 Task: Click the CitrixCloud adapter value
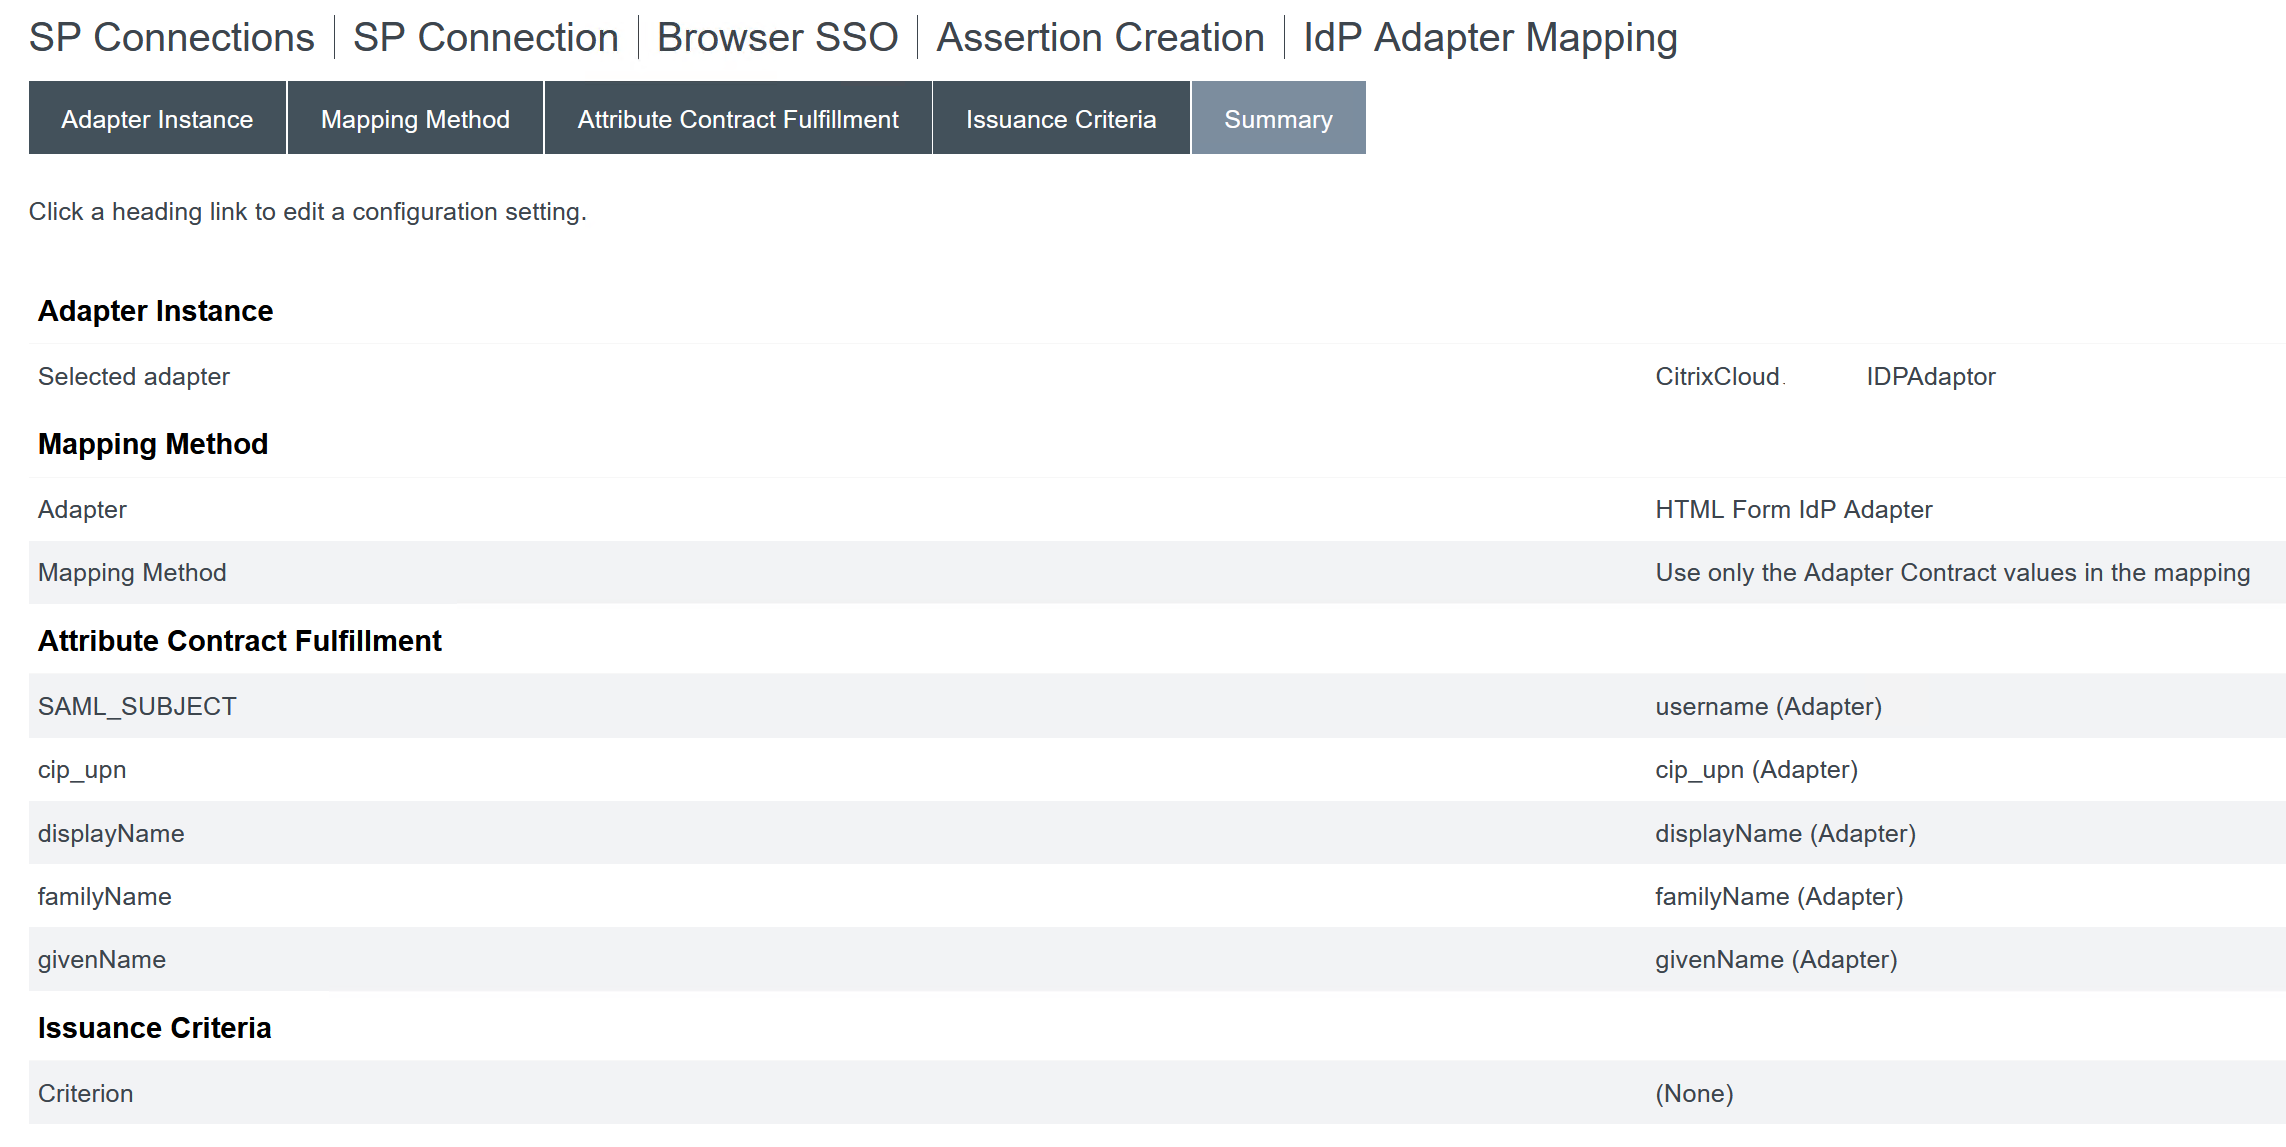pyautogui.click(x=1718, y=377)
